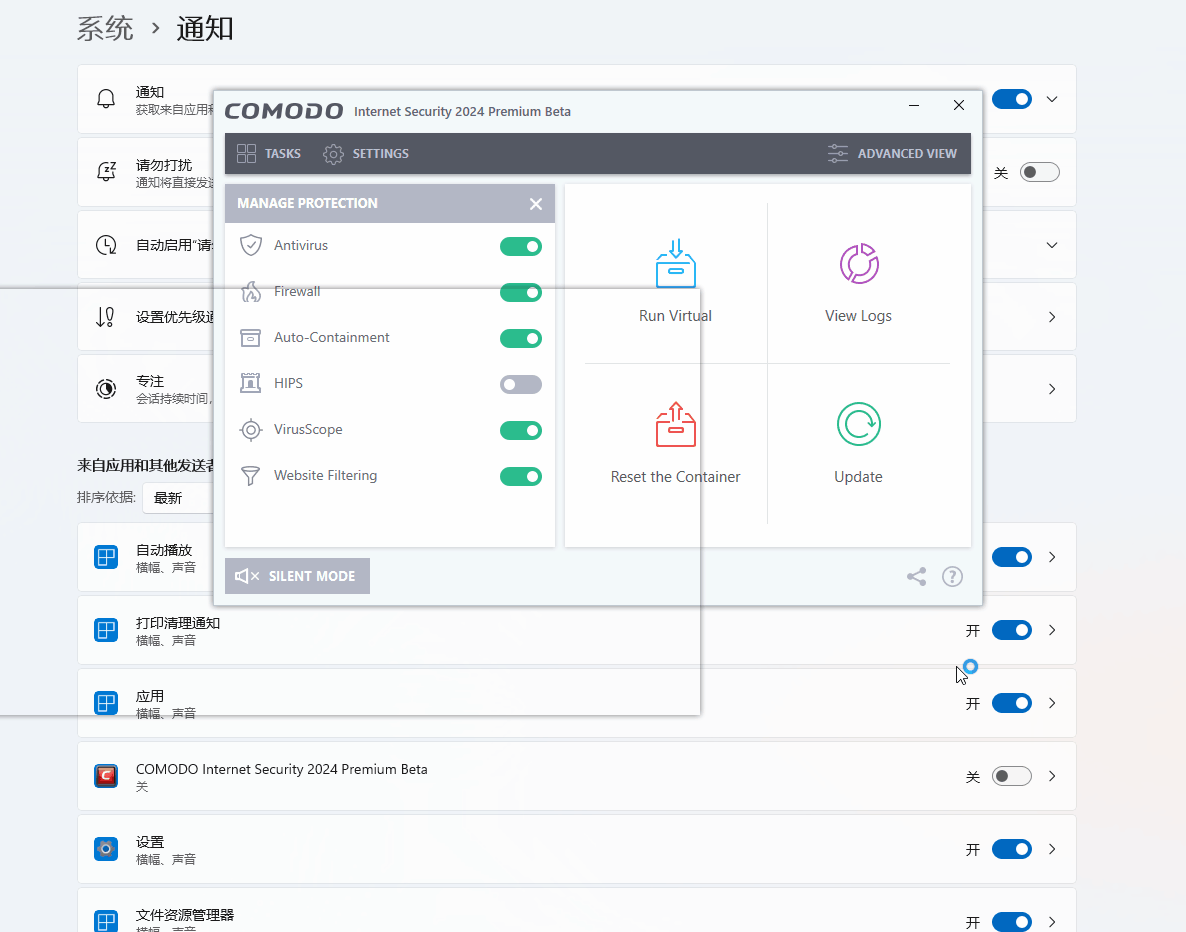
Task: Close the MANAGE PROTECTION panel
Action: pyautogui.click(x=536, y=204)
